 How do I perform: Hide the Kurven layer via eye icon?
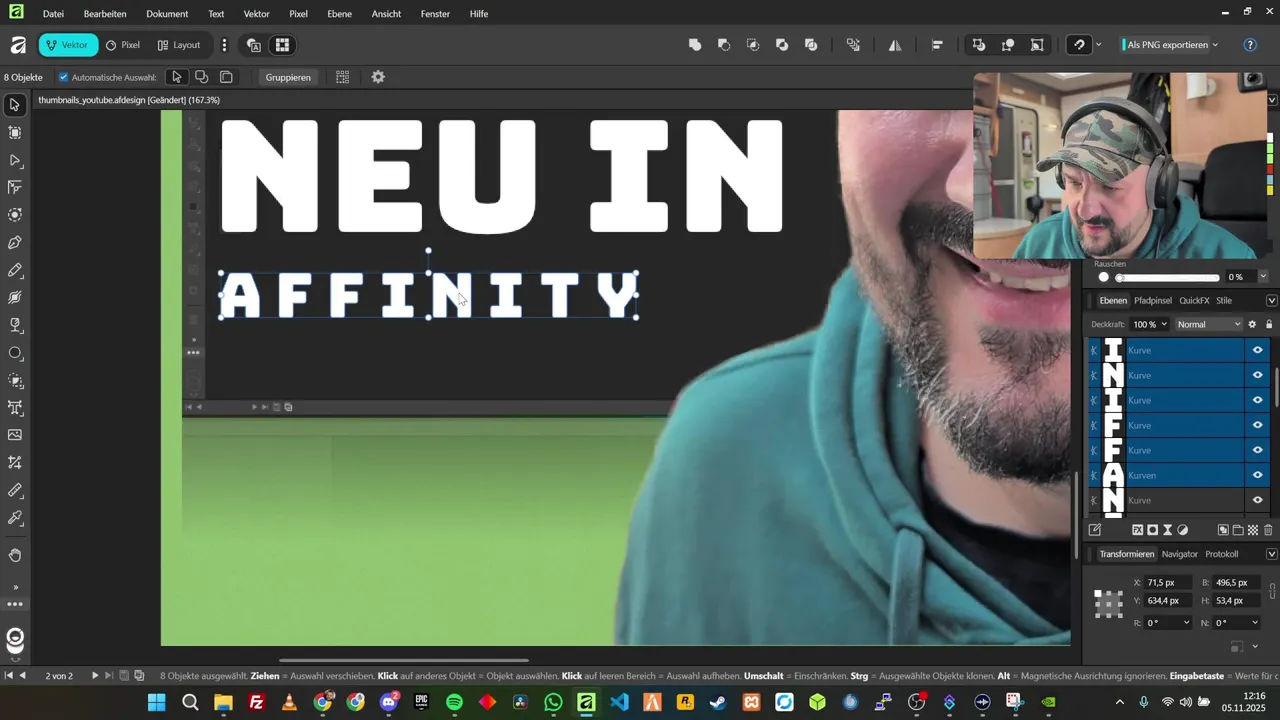(x=1258, y=475)
